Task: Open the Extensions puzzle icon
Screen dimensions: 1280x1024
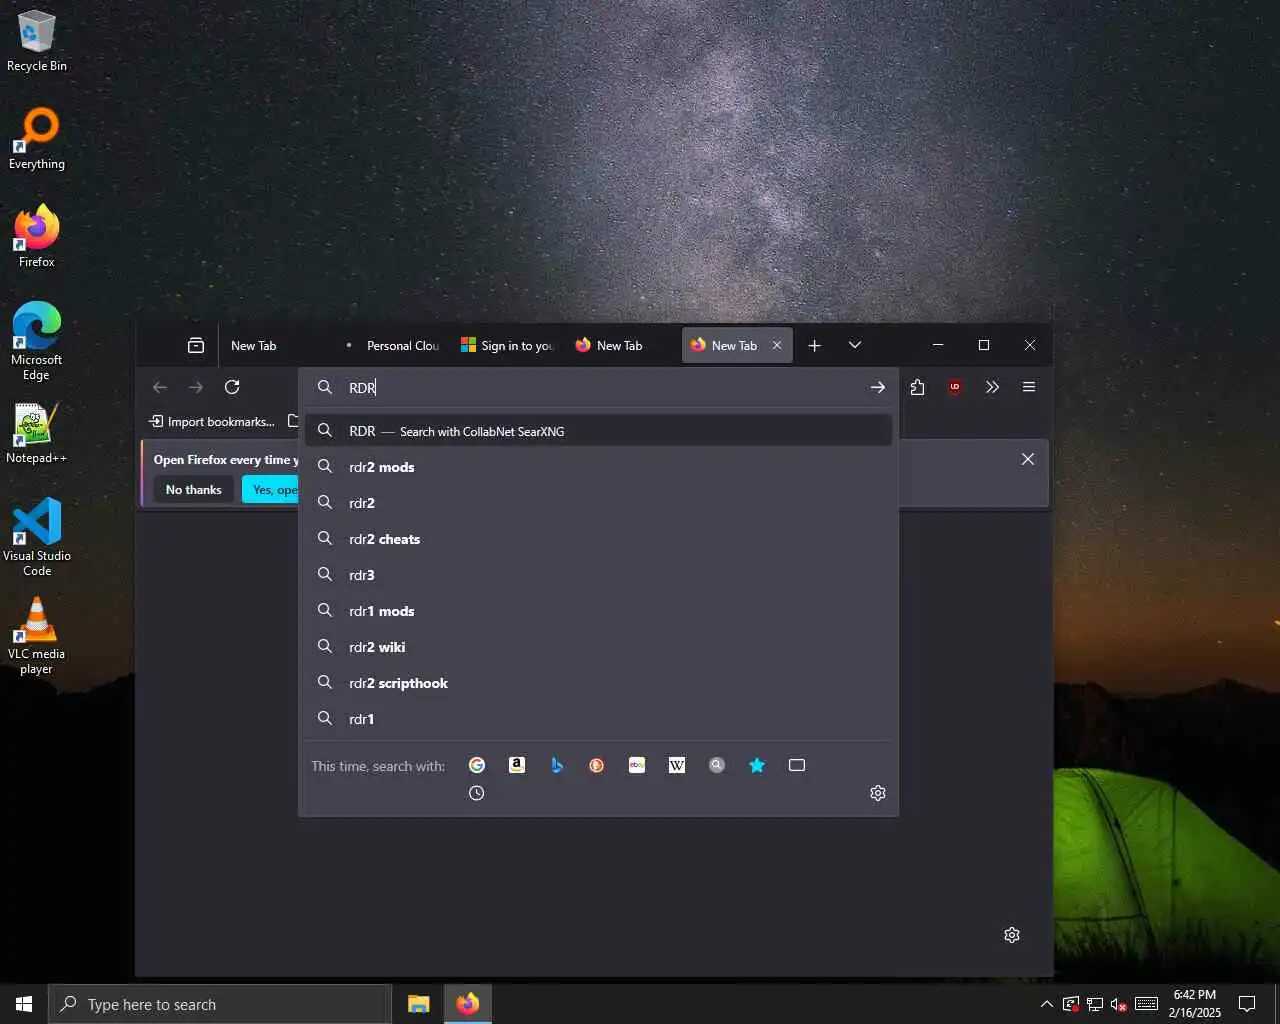Action: 918,387
